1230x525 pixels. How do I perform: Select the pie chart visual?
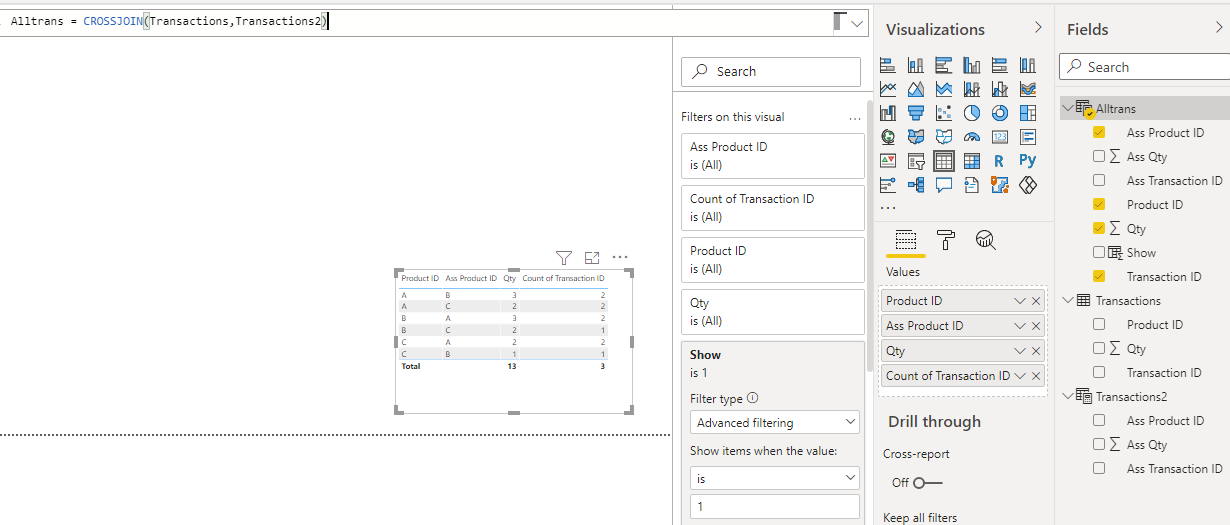(972, 113)
